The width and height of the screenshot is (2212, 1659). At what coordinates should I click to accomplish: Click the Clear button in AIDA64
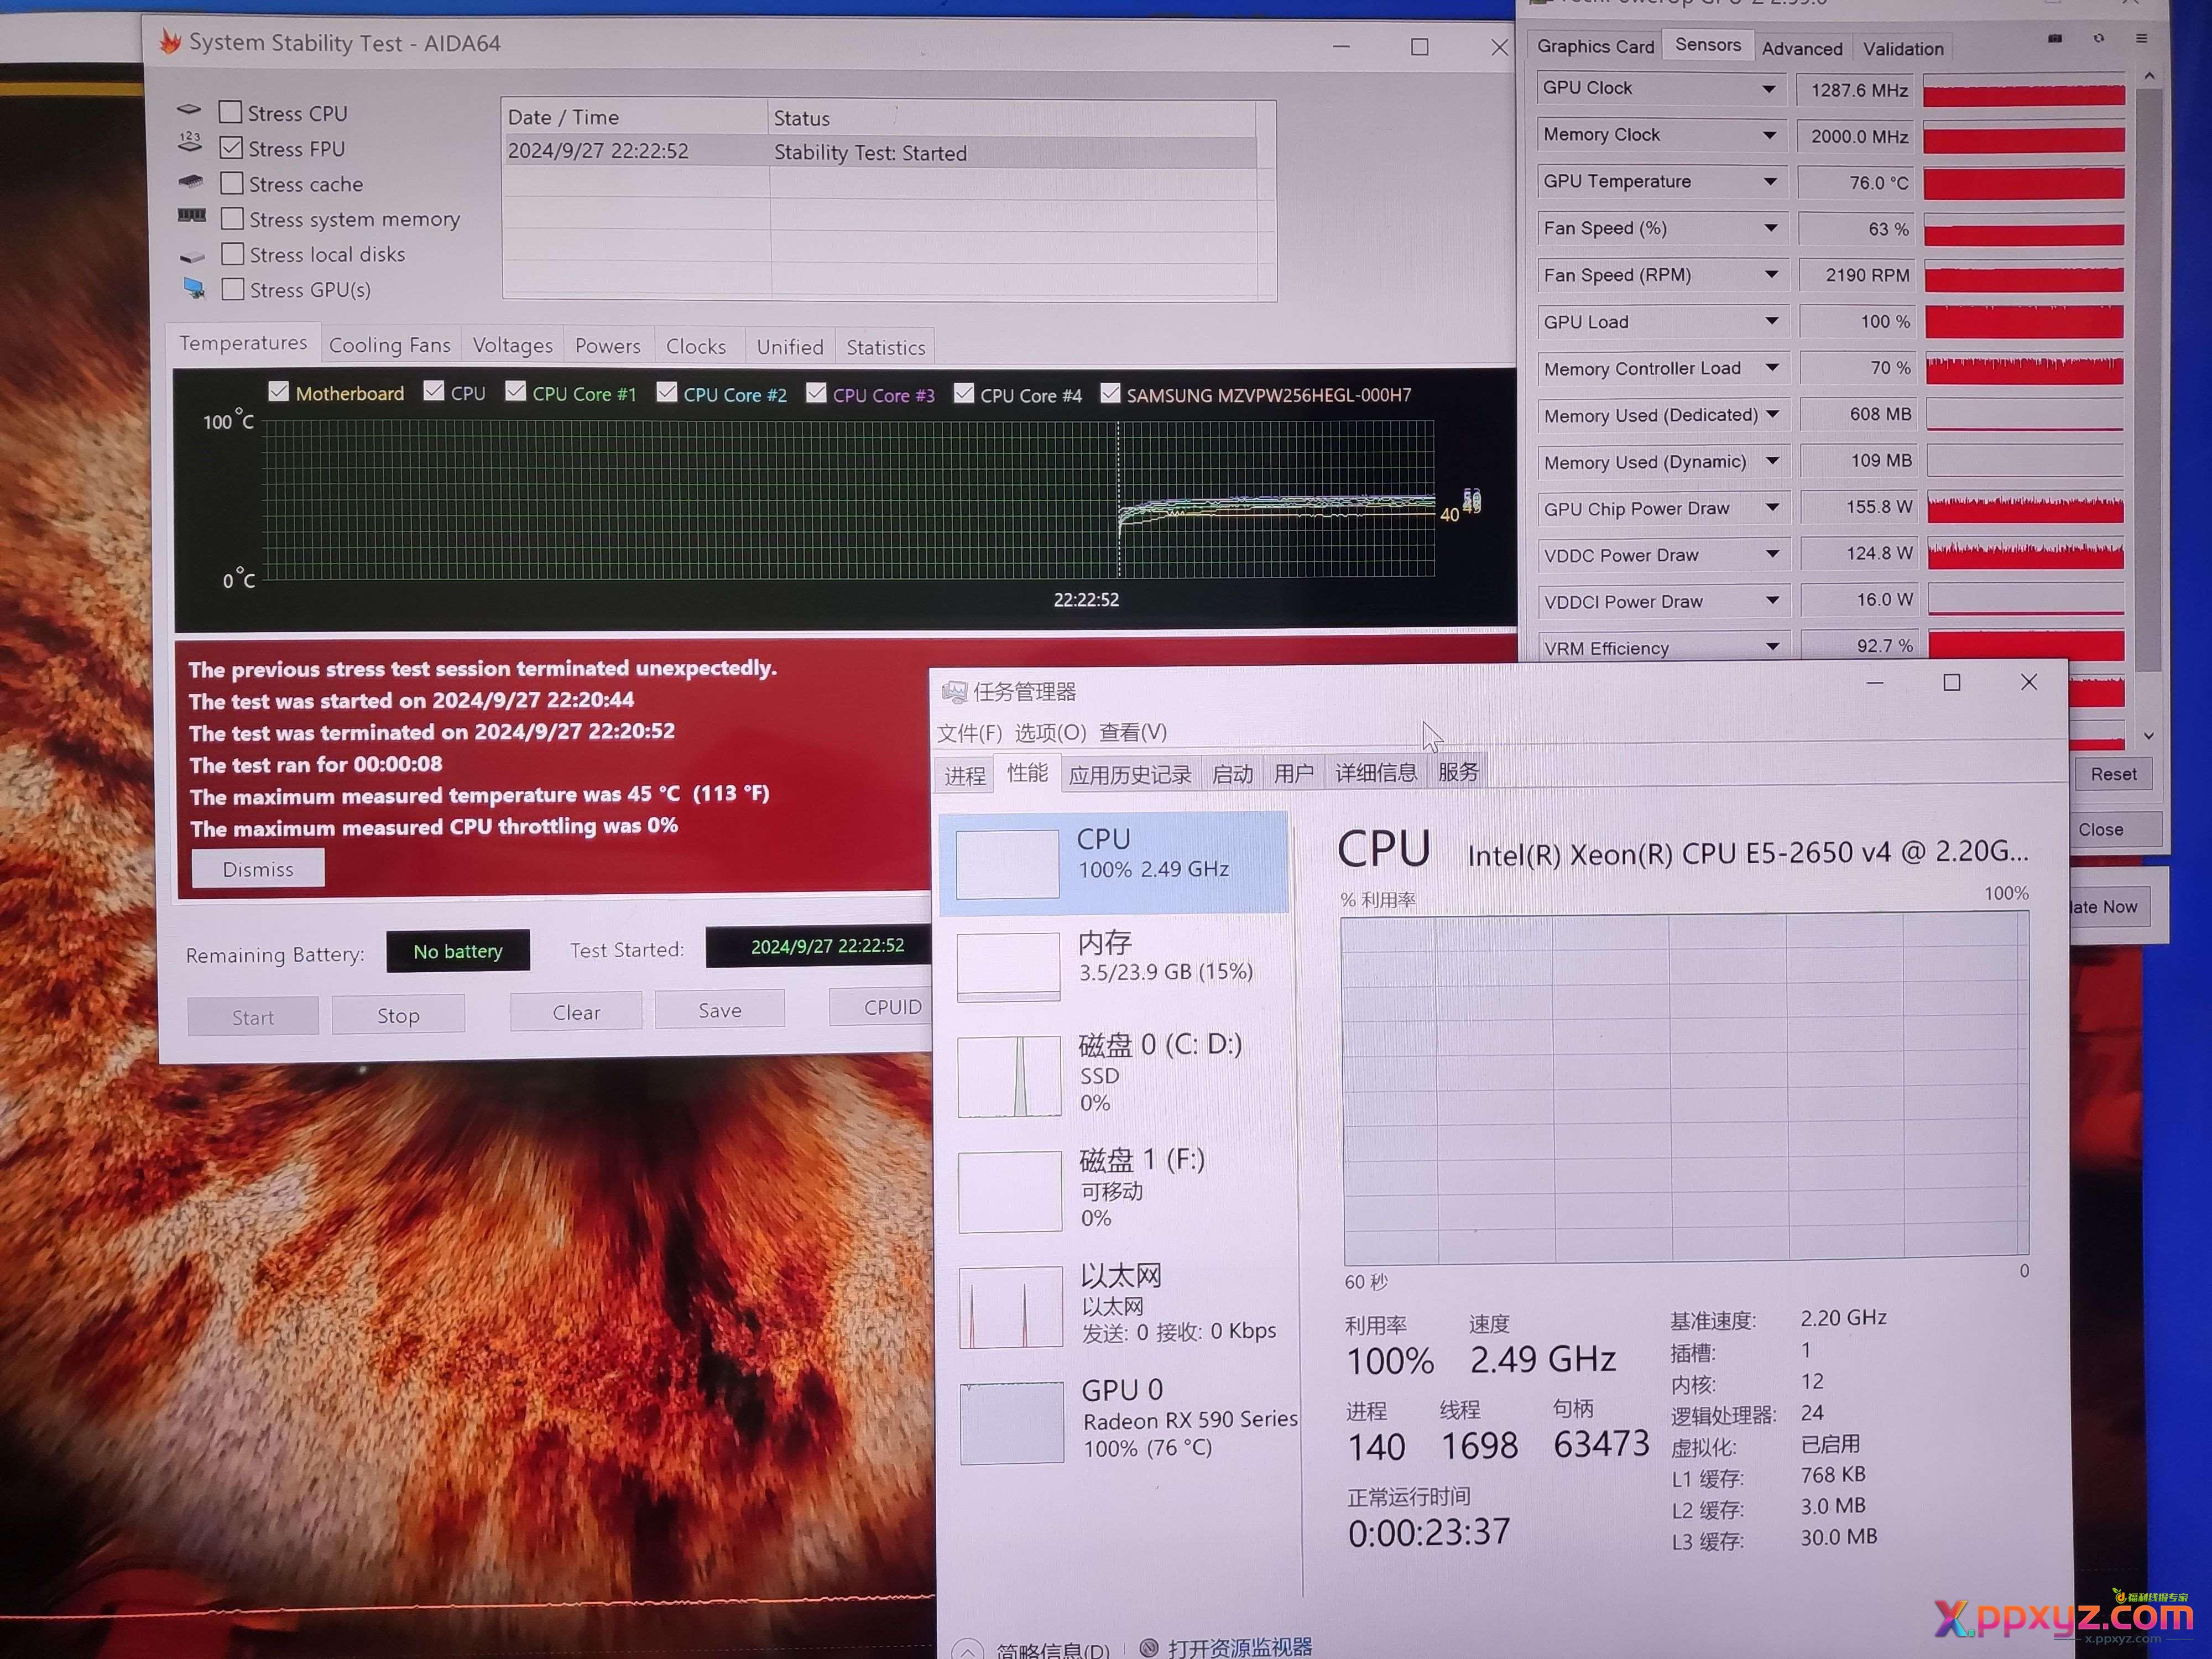click(x=576, y=1012)
